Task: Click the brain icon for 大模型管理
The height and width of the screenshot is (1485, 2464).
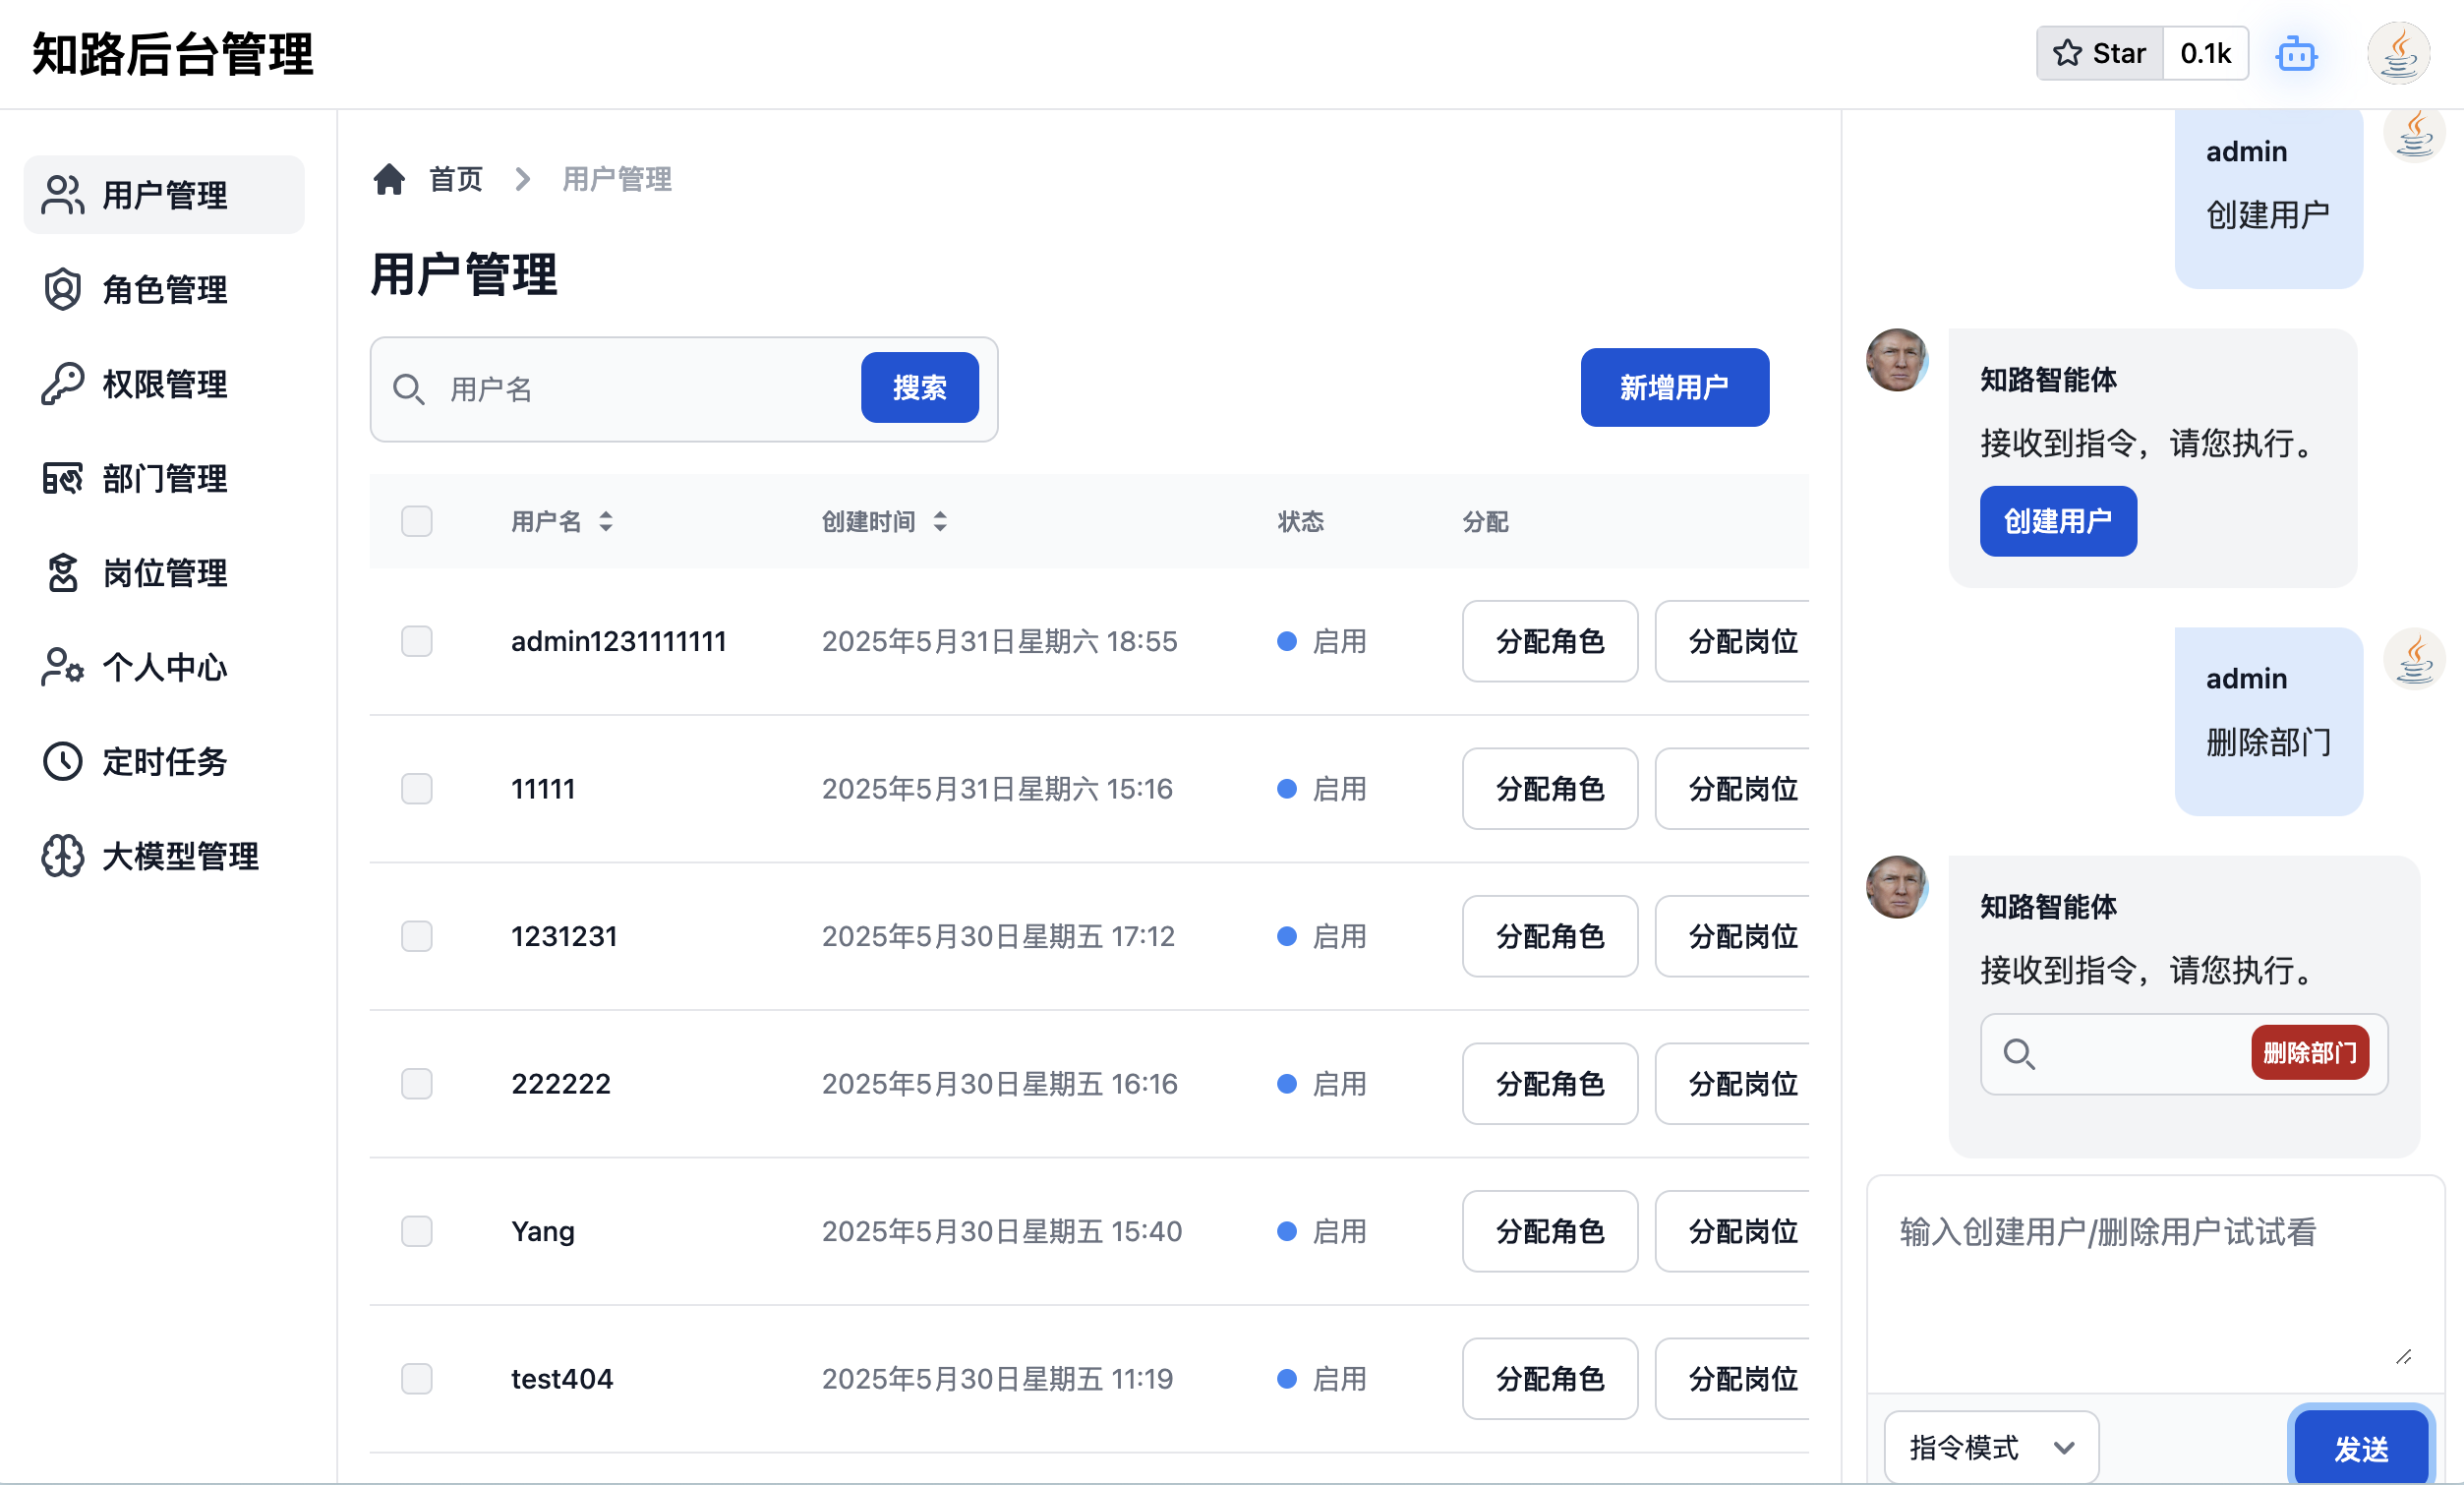Action: tap(62, 856)
